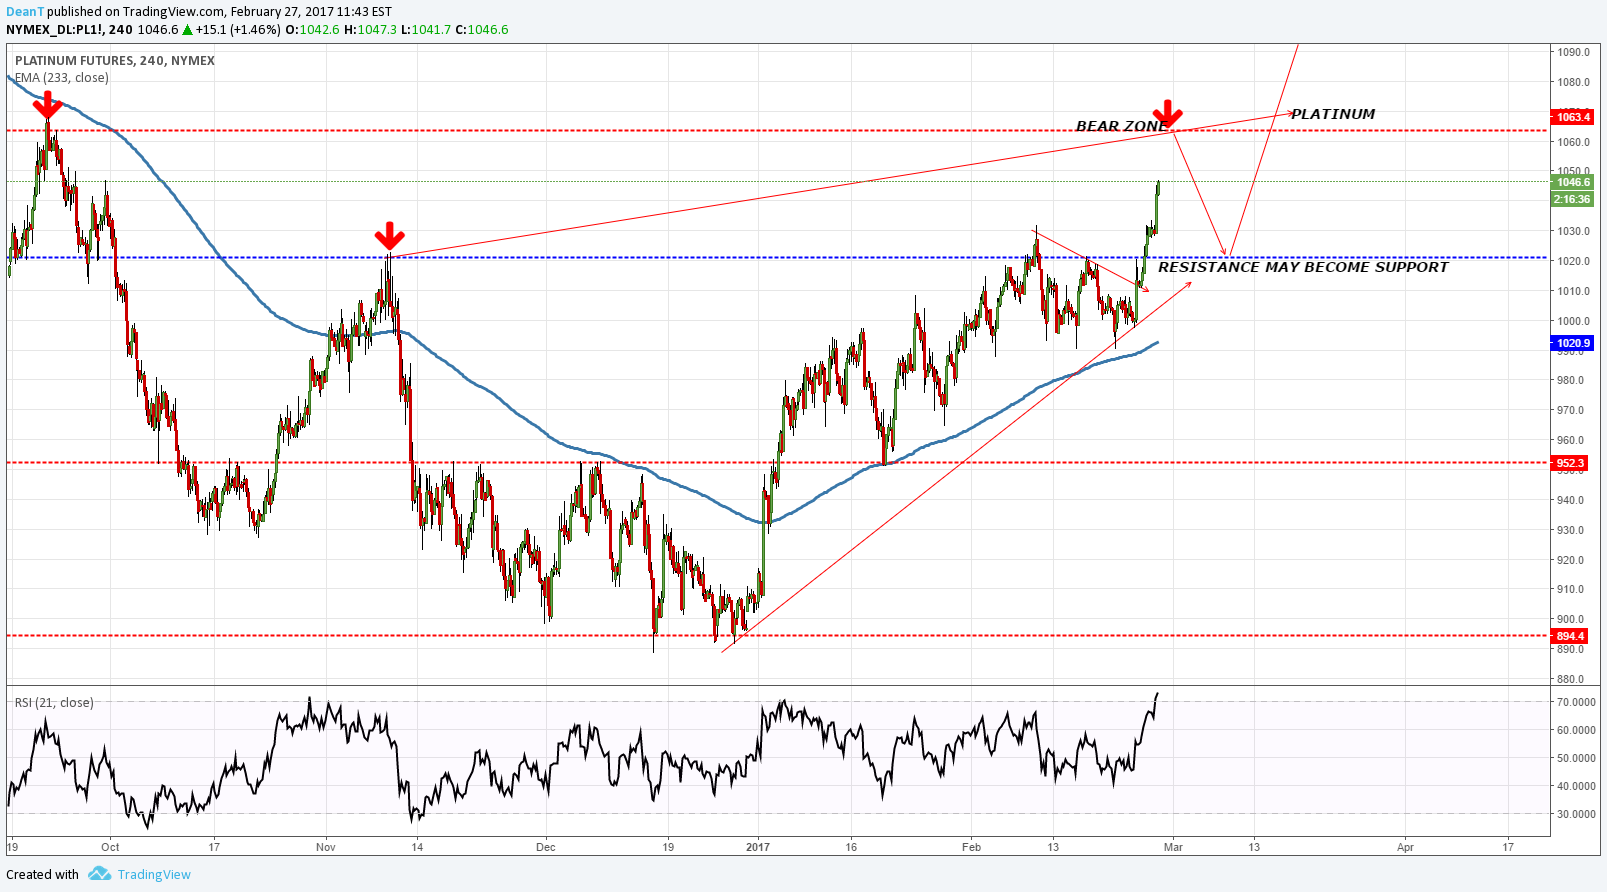The image size is (1607, 892).
Task: Click the 1080.0 price axis tick
Action: click(1573, 82)
